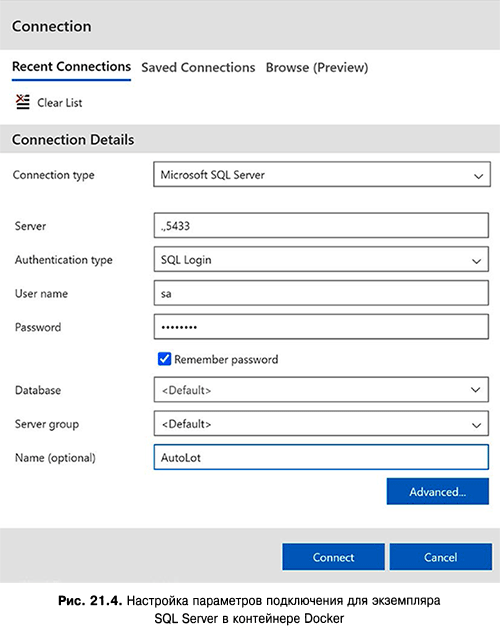
Task: Open the Connection type dropdown arrow
Action: tap(478, 176)
